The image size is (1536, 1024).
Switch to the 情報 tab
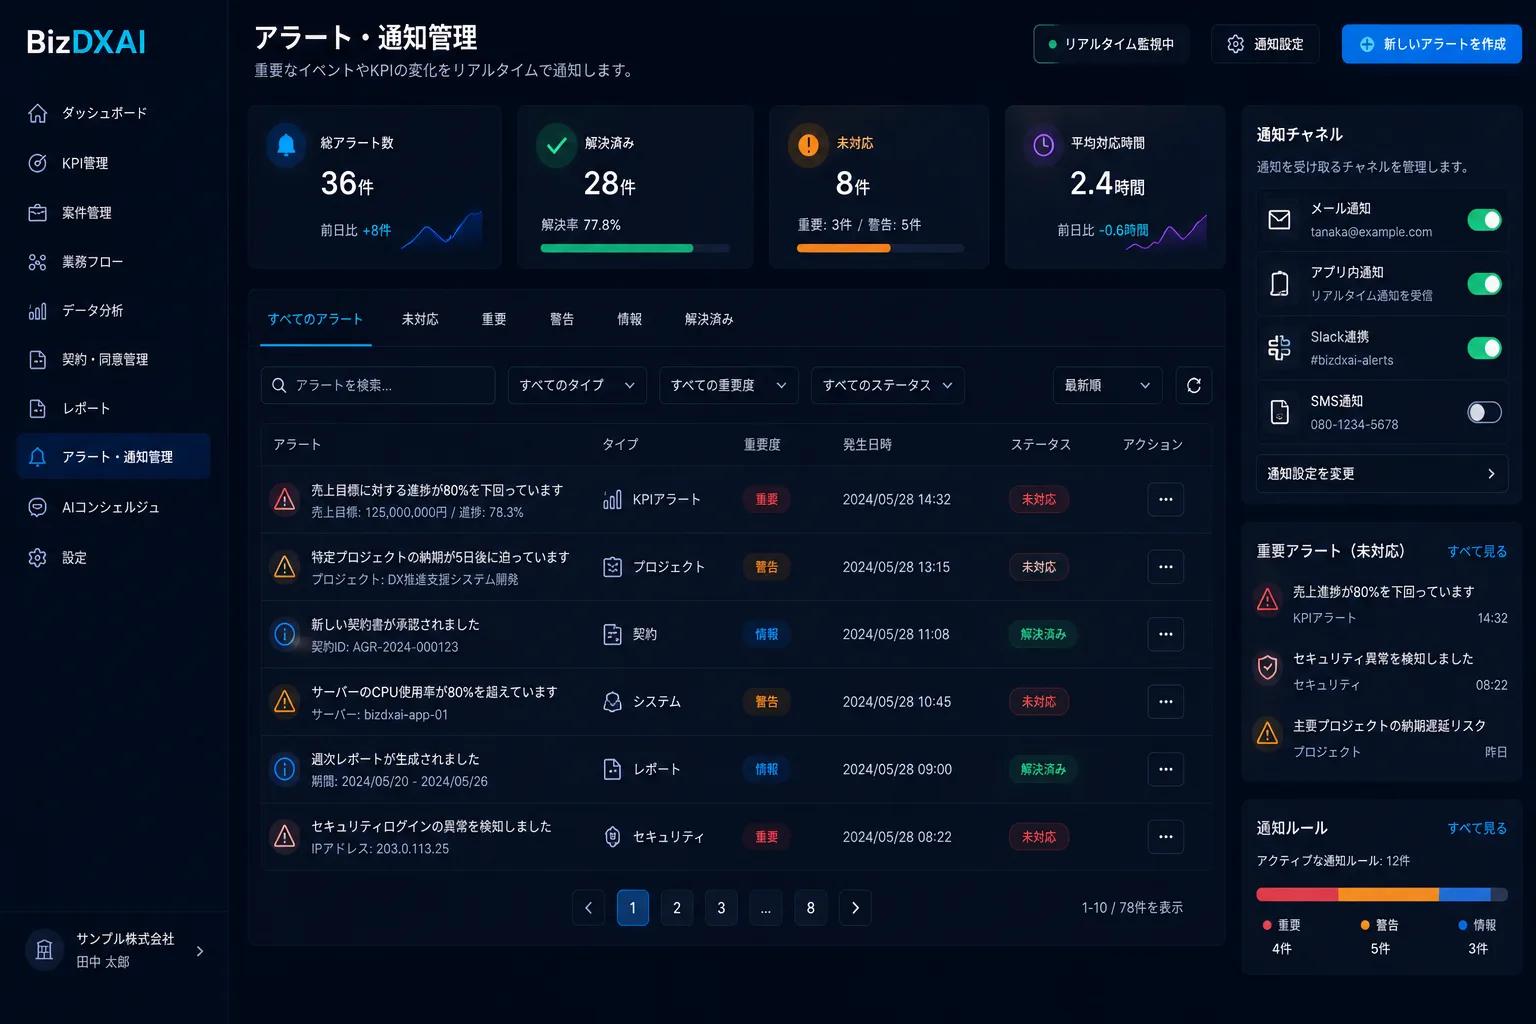630,319
